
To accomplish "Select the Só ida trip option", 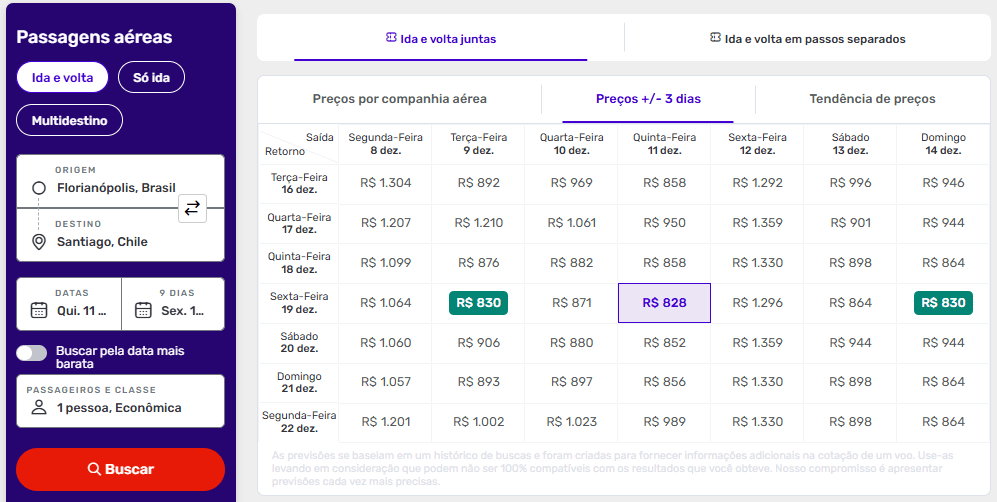I will 151,77.
